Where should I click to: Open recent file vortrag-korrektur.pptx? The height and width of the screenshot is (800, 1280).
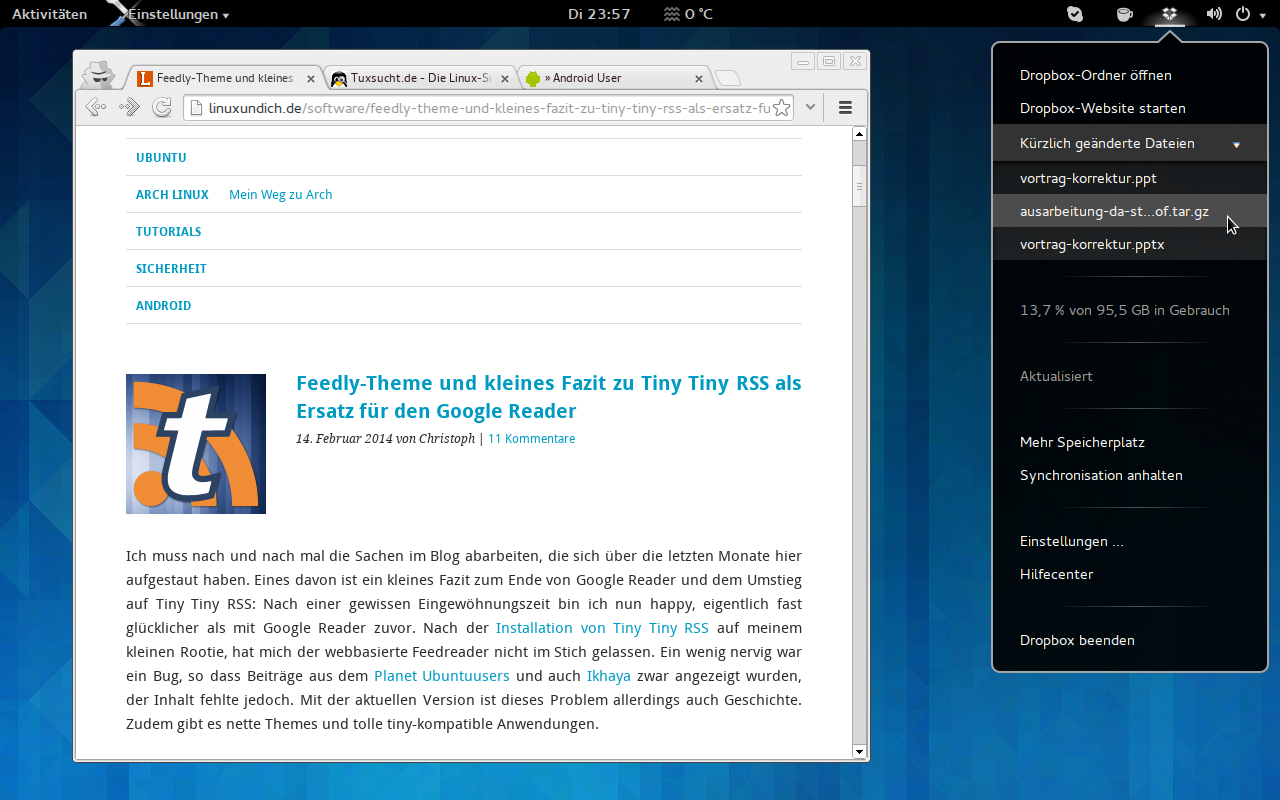point(1130,244)
